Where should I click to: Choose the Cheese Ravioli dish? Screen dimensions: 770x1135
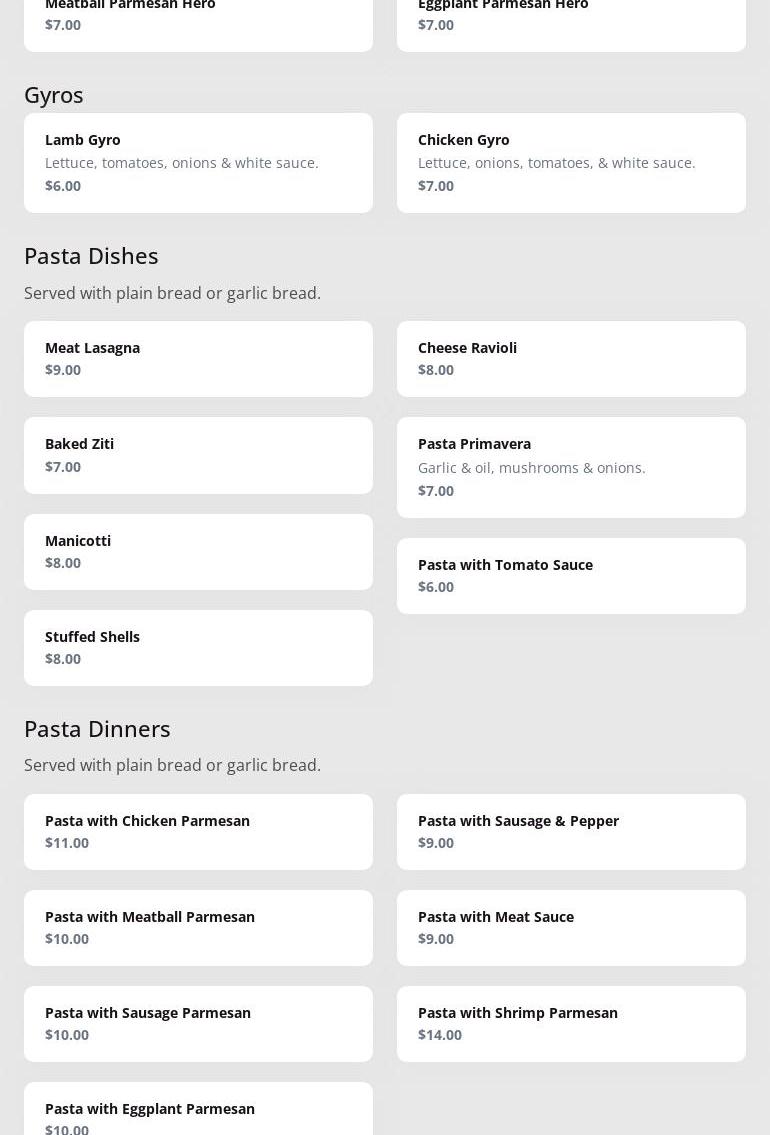point(571,358)
